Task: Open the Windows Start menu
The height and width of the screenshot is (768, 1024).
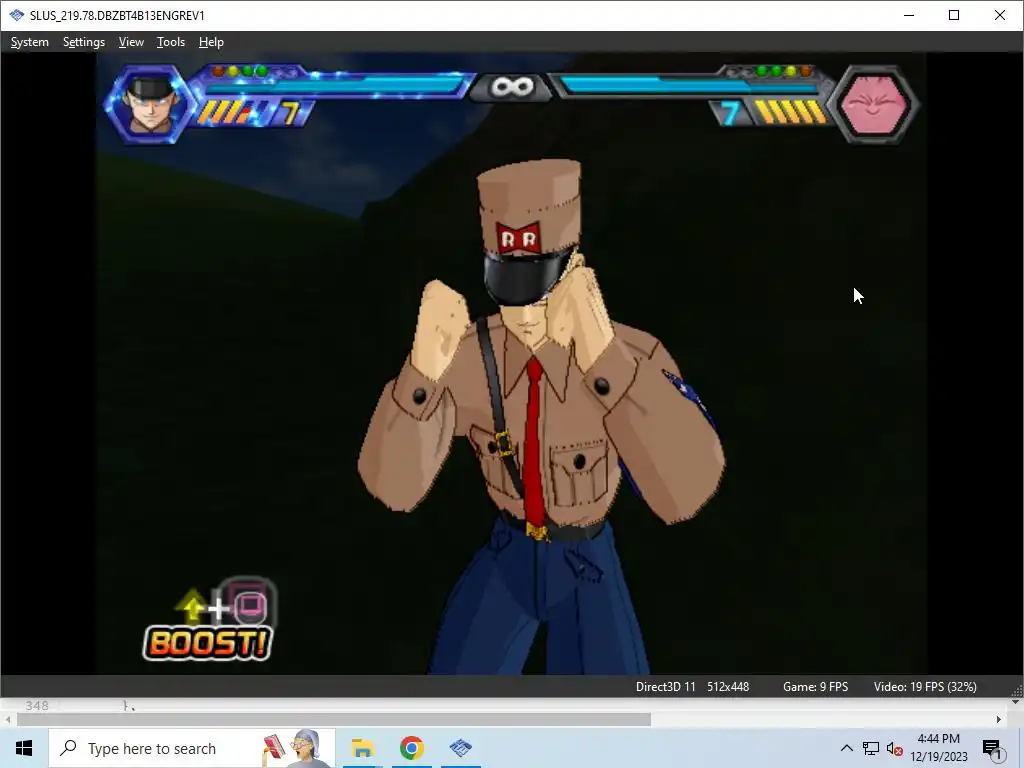Action: 24,748
